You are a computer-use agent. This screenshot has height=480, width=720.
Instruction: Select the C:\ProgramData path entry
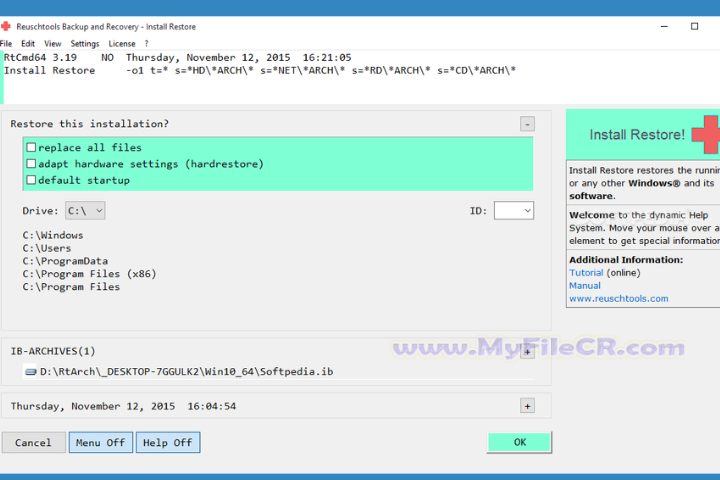65,261
